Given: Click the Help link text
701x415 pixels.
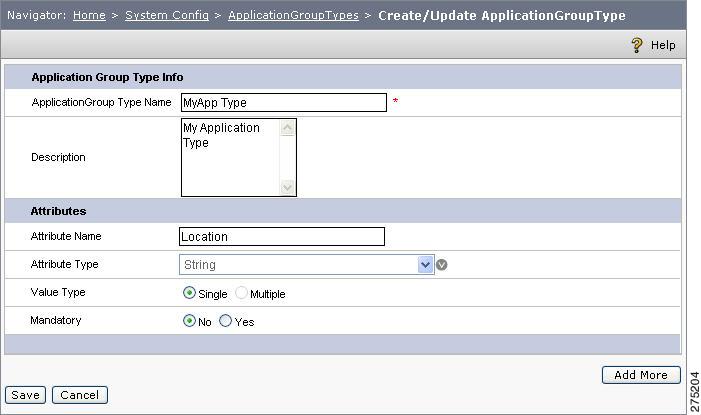Looking at the screenshot, I should [x=663, y=45].
